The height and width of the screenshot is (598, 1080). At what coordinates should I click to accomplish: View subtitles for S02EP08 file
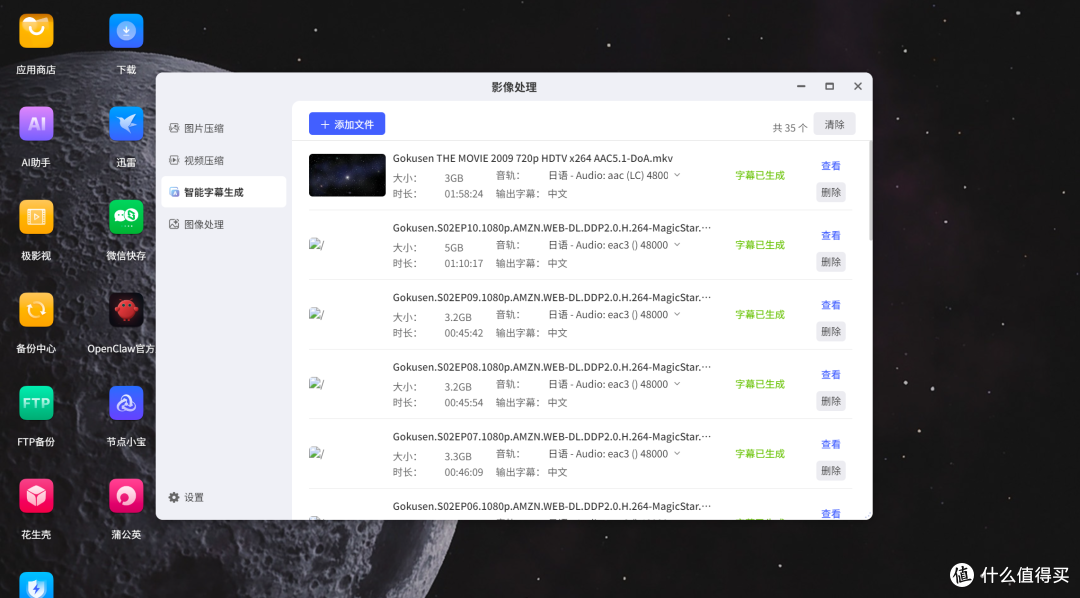point(831,375)
